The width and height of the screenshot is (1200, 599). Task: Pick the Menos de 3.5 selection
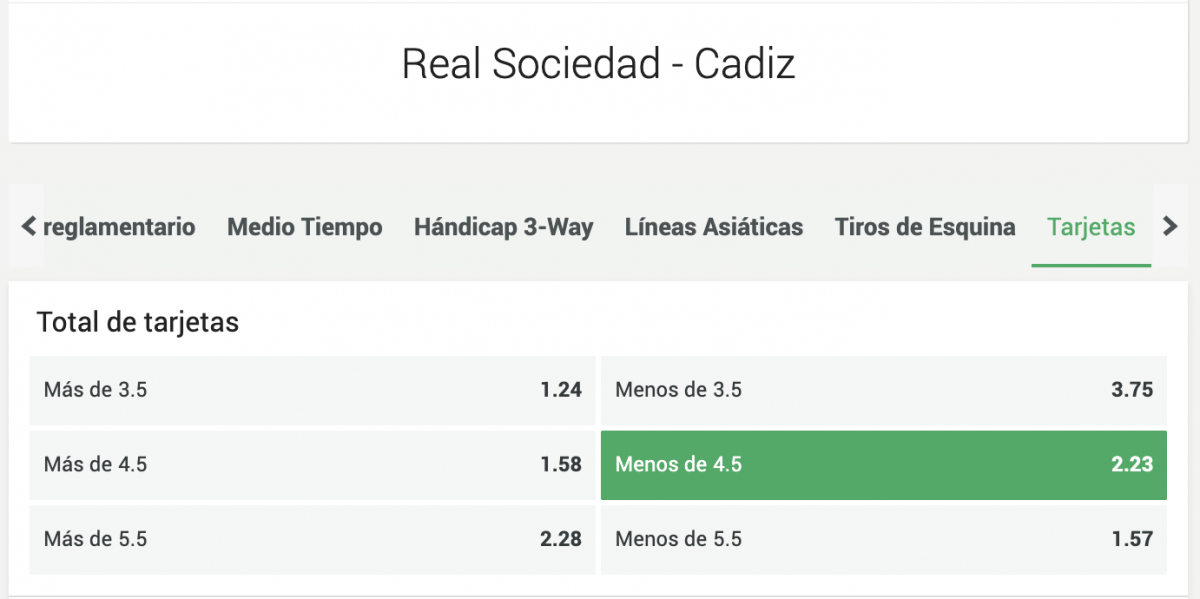coord(883,390)
